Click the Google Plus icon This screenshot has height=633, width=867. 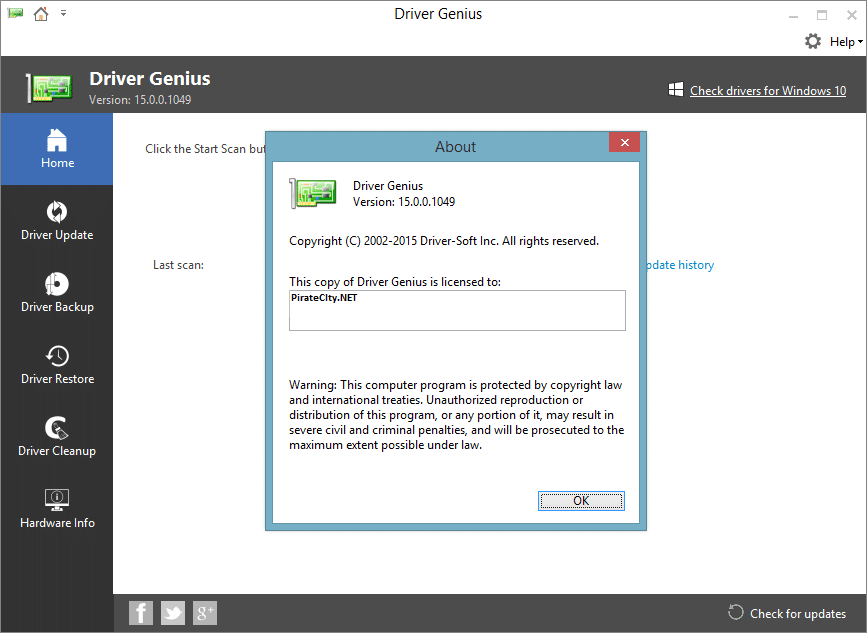205,613
